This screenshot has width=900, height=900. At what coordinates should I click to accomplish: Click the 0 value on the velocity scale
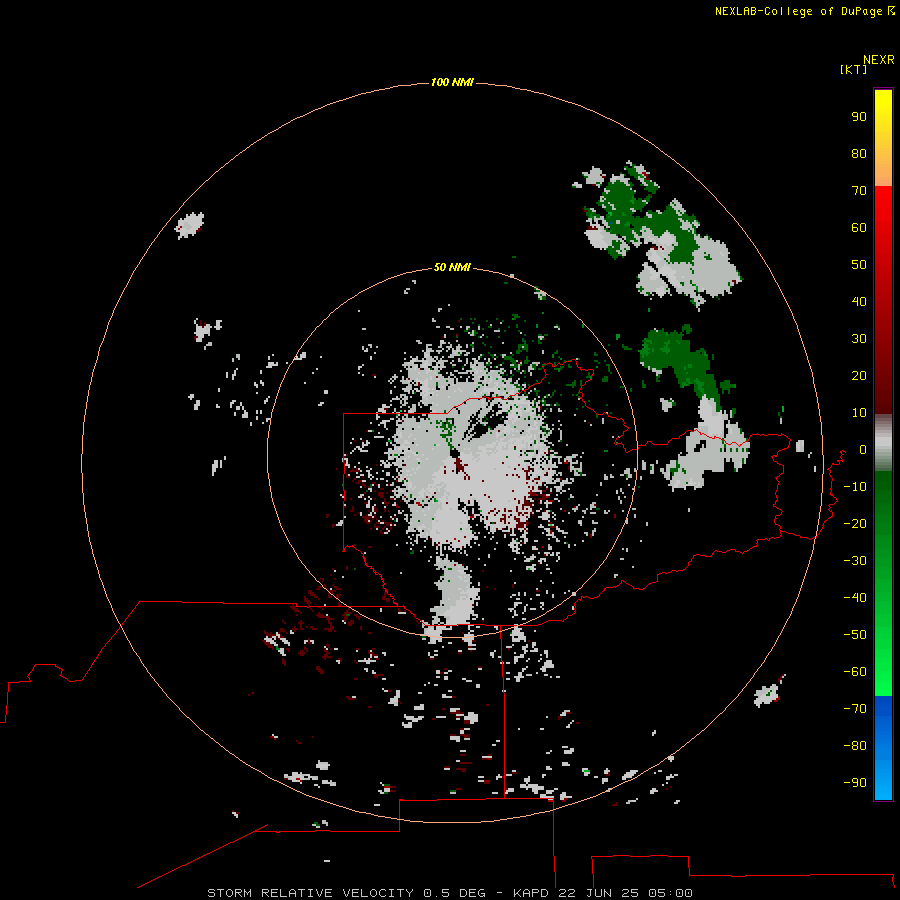point(863,449)
